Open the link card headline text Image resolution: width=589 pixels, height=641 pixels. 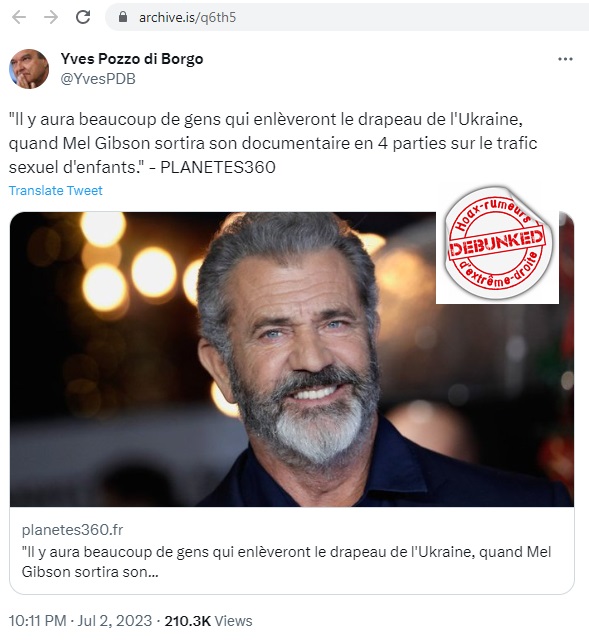[286, 562]
